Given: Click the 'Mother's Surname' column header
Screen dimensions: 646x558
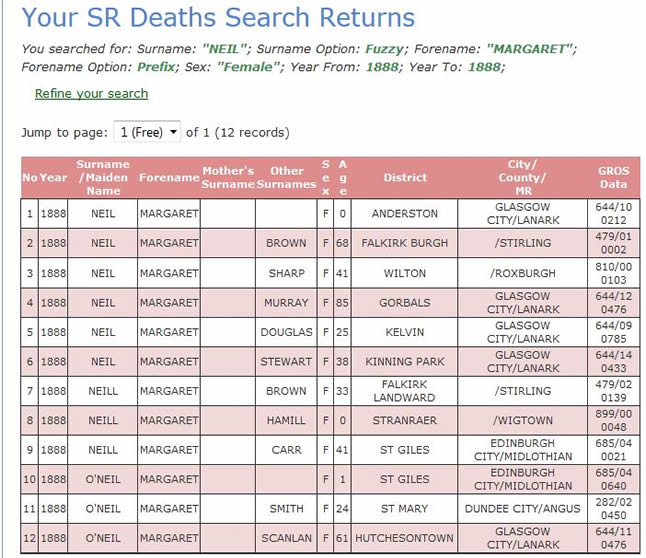Looking at the screenshot, I should [228, 178].
